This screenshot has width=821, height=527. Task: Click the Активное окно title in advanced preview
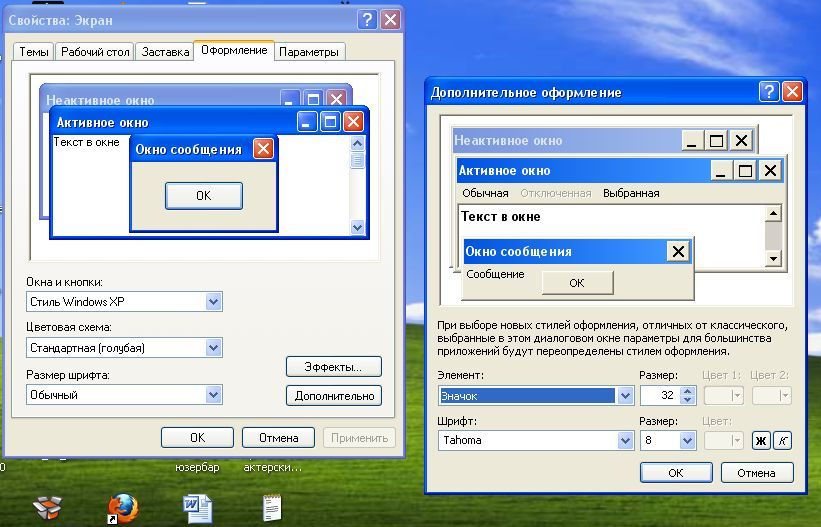click(504, 170)
